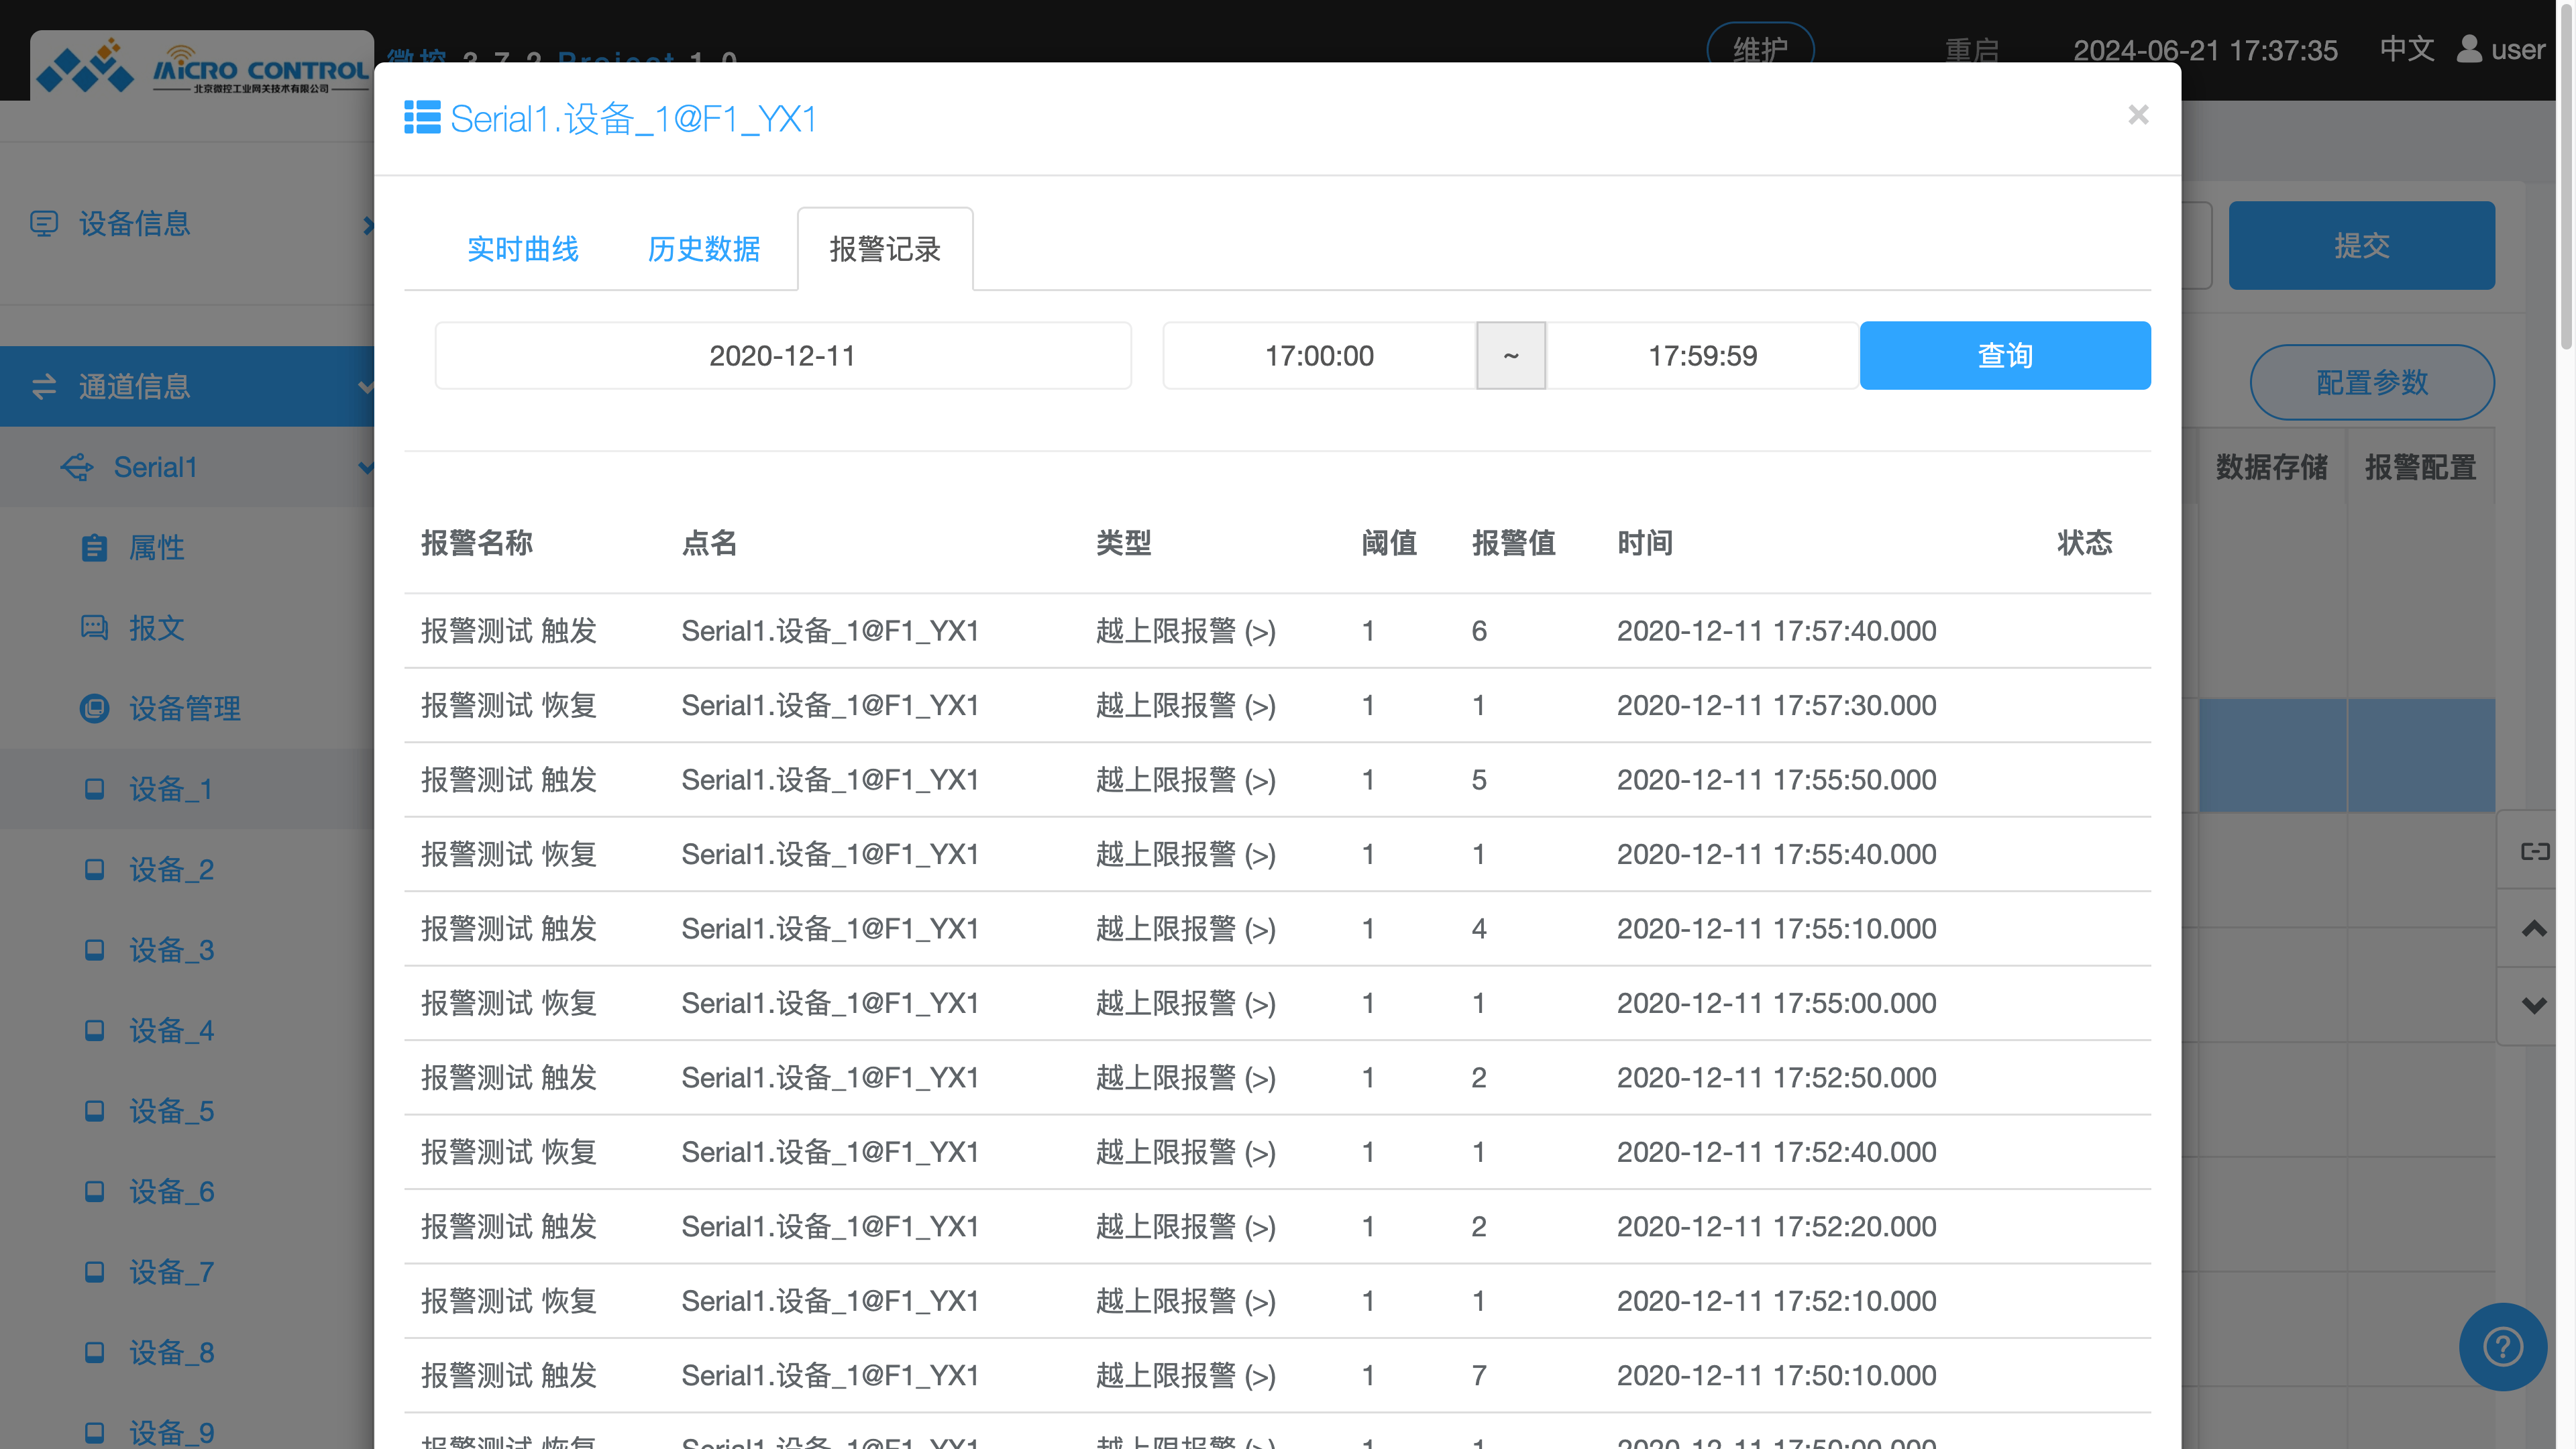
Task: Select the 设备管理 management icon
Action: [x=94, y=709]
